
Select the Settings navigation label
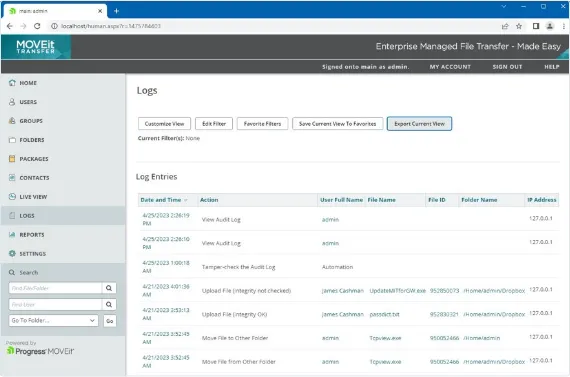pos(32,253)
